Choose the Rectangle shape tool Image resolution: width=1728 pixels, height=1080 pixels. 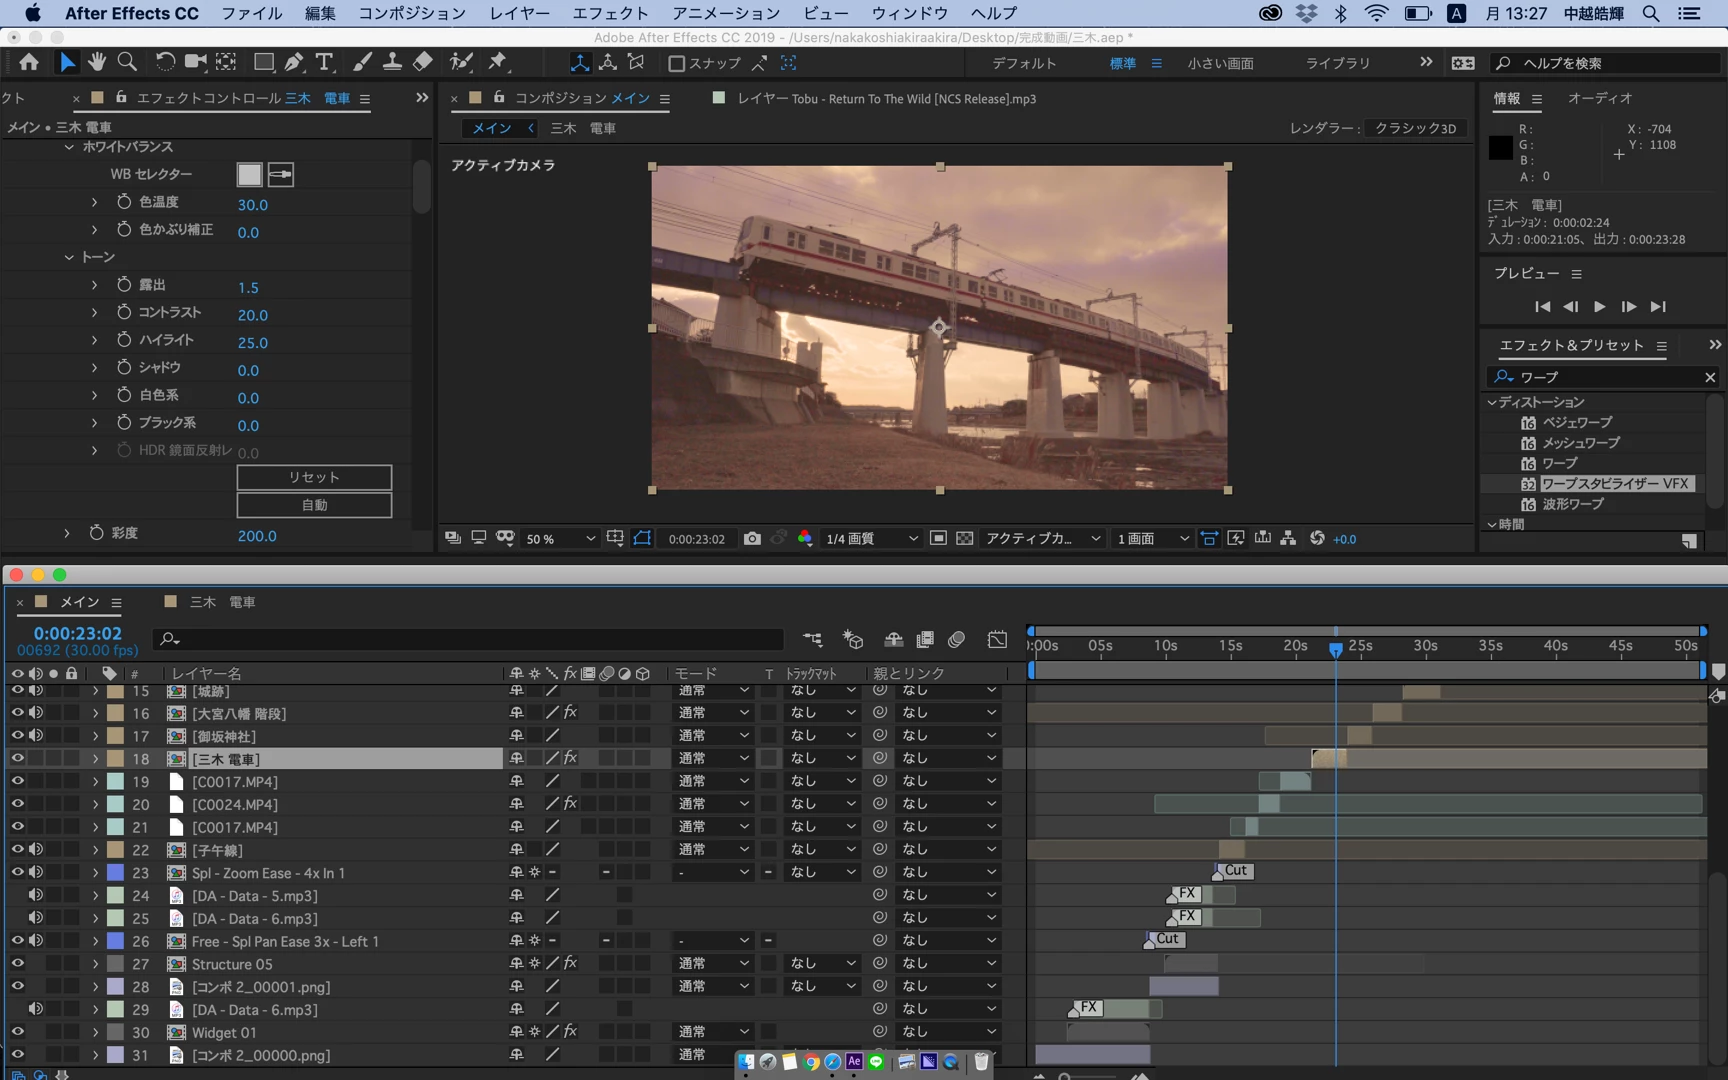[263, 62]
